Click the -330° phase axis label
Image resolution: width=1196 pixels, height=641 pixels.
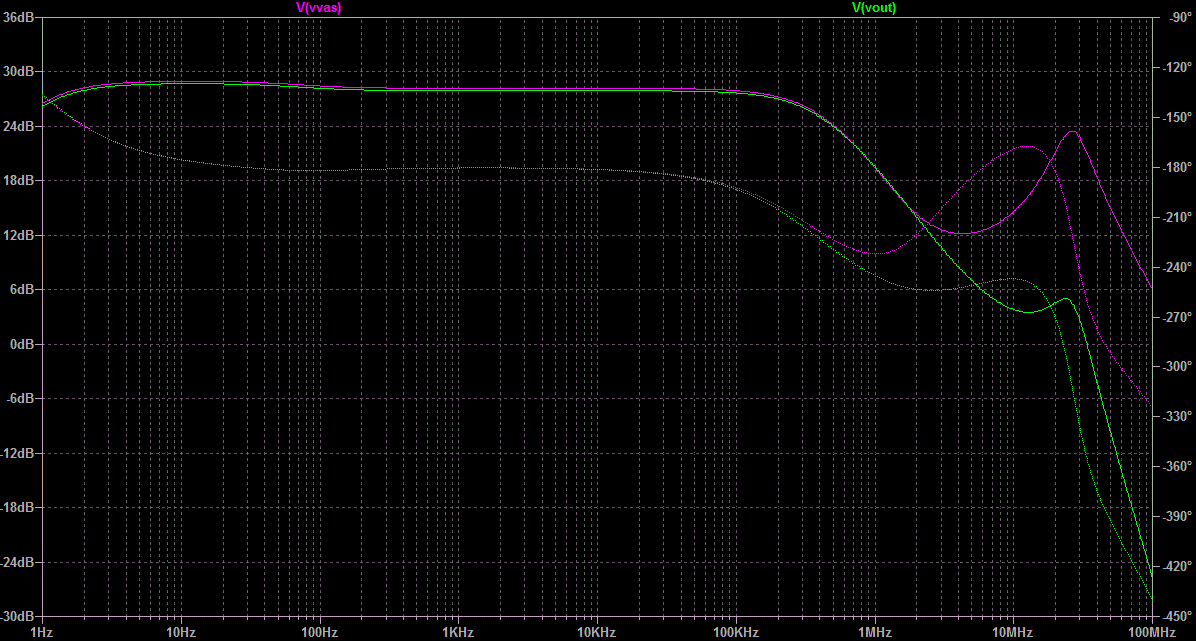click(1175, 416)
